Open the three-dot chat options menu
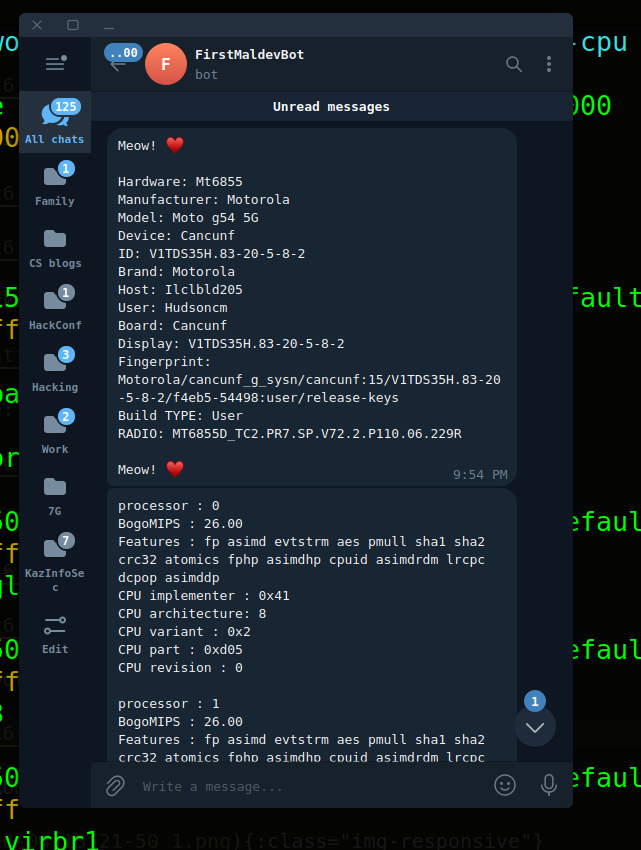Screen dimensions: 641x850 (x=549, y=64)
